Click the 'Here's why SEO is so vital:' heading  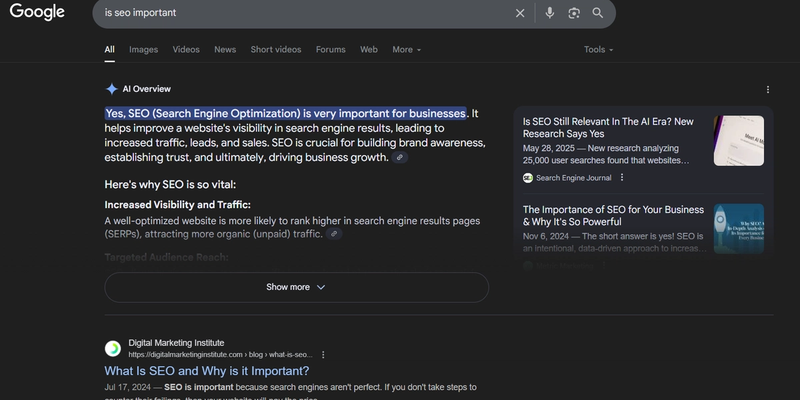pyautogui.click(x=170, y=185)
